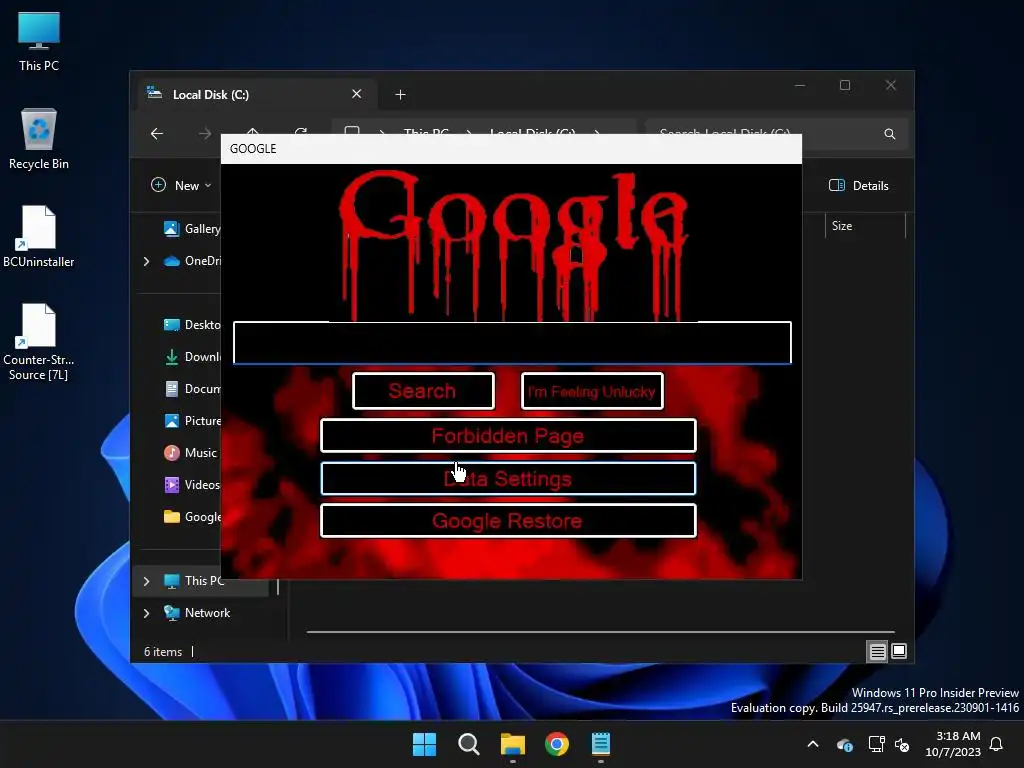Open the Forbidden Page button
Viewport: 1024px width, 768px height.
click(x=508, y=436)
